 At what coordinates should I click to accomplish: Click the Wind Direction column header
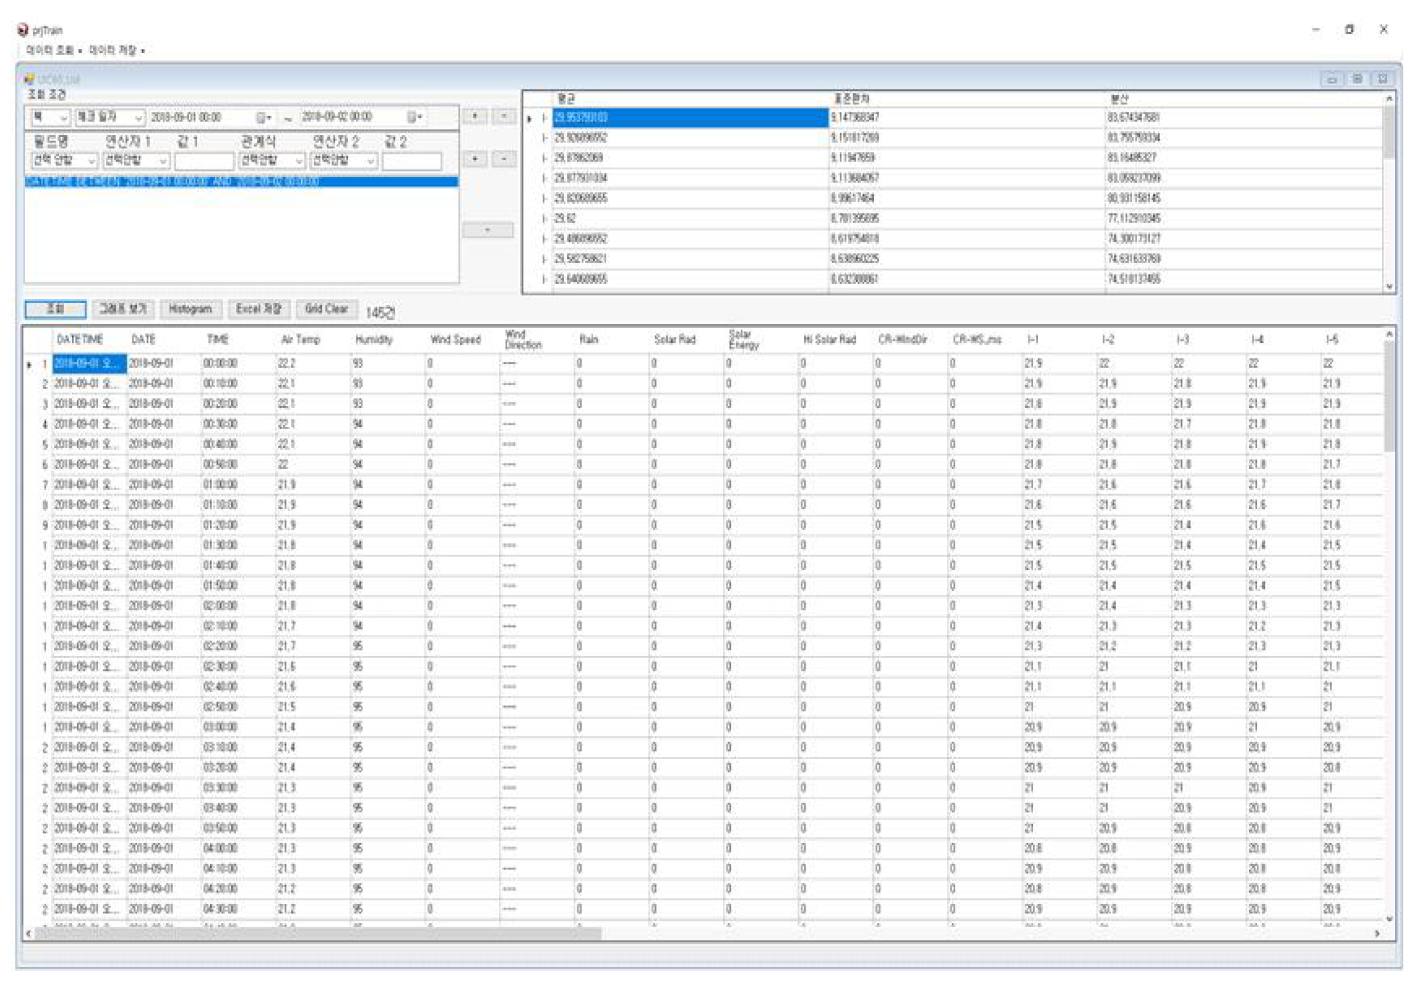click(536, 340)
